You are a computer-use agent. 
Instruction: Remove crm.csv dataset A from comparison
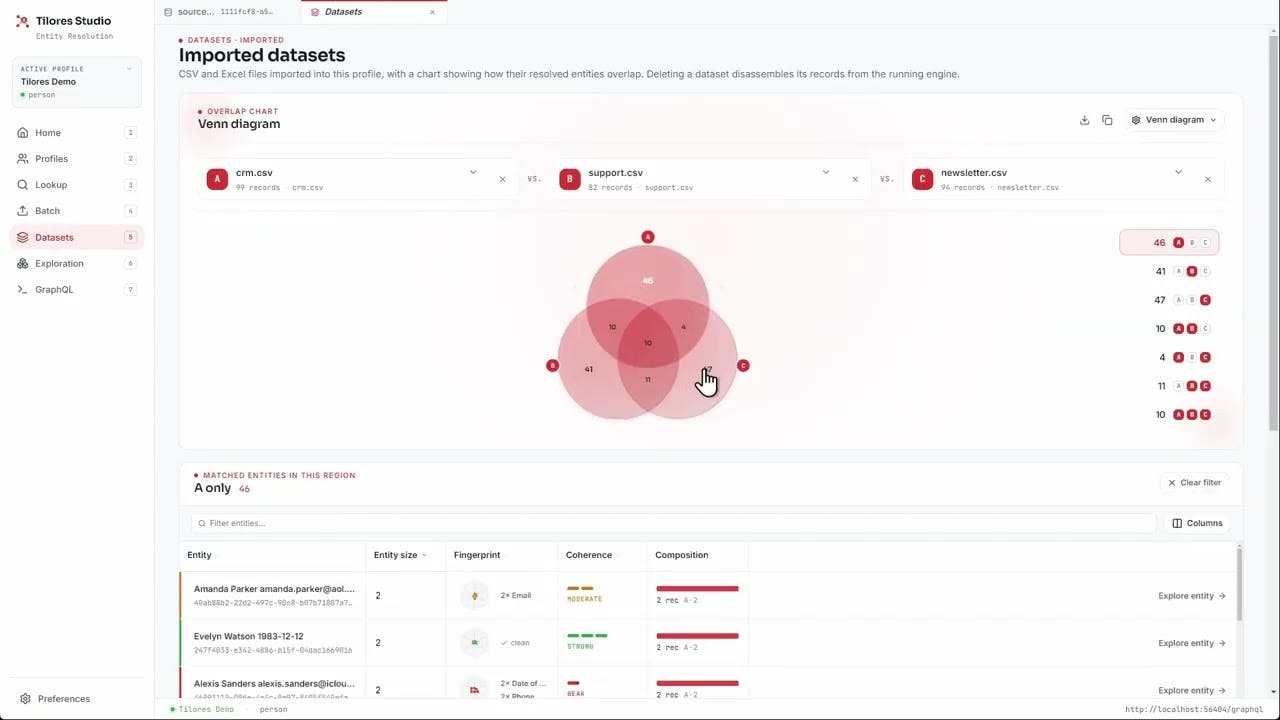502,180
